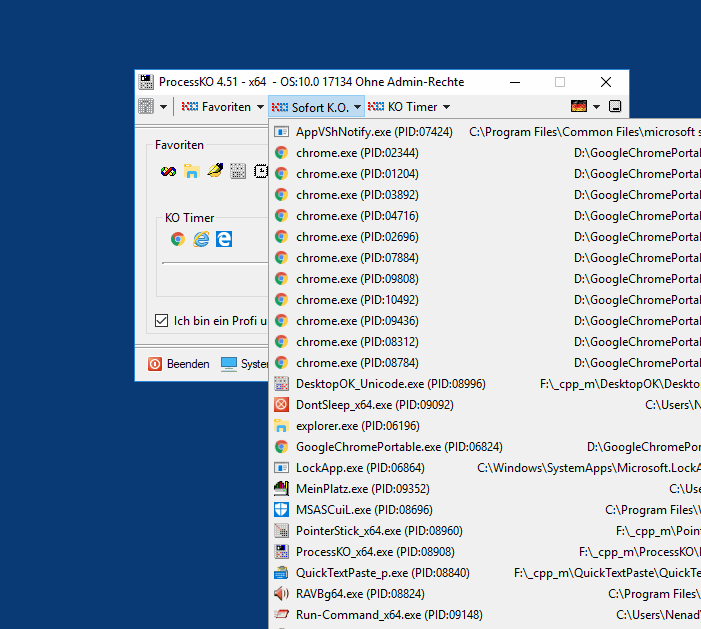701x629 pixels.
Task: Click the MSASCuiL.exe shield icon
Action: click(281, 510)
